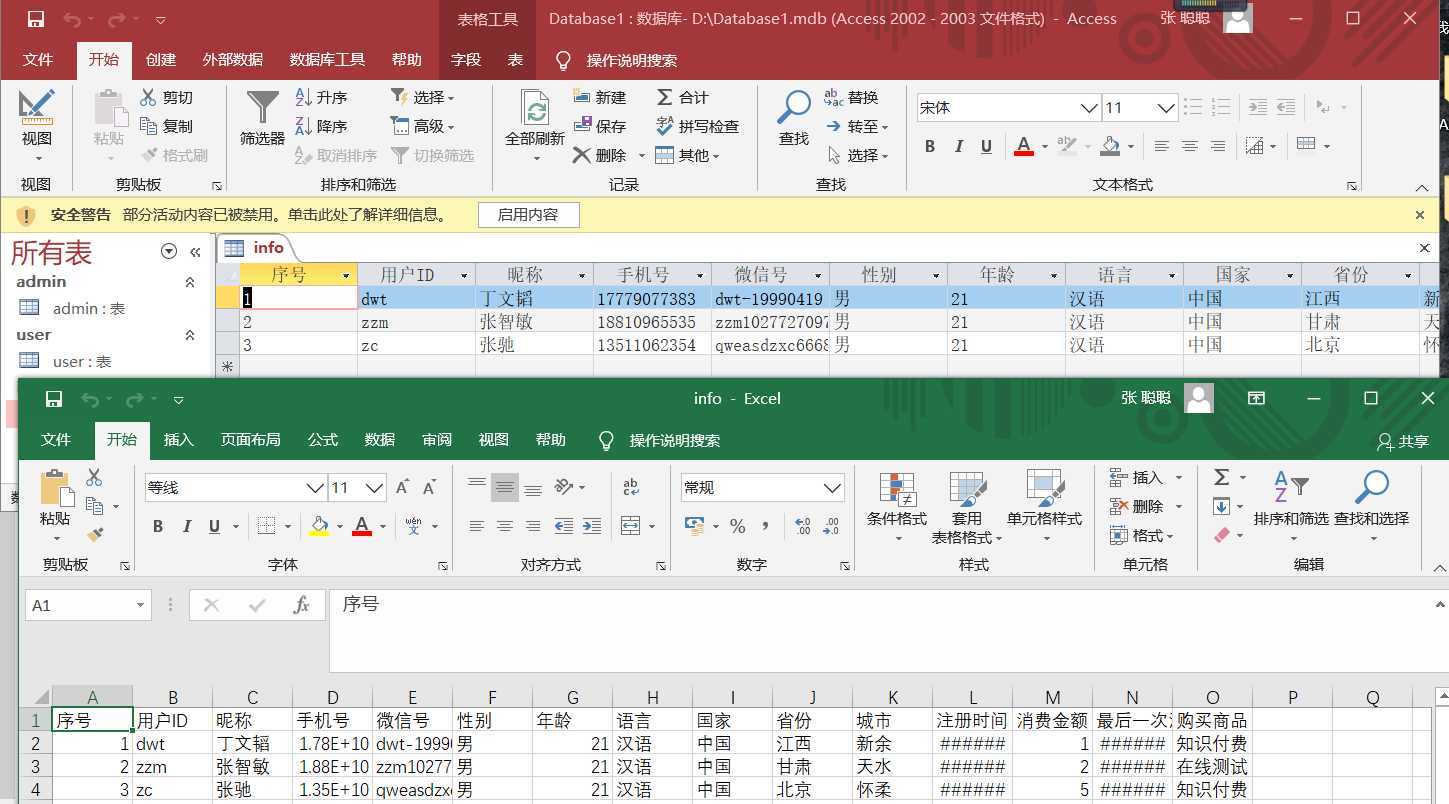Toggle Excel Wrap Text button
Image resolution: width=1449 pixels, height=804 pixels.
(x=631, y=487)
